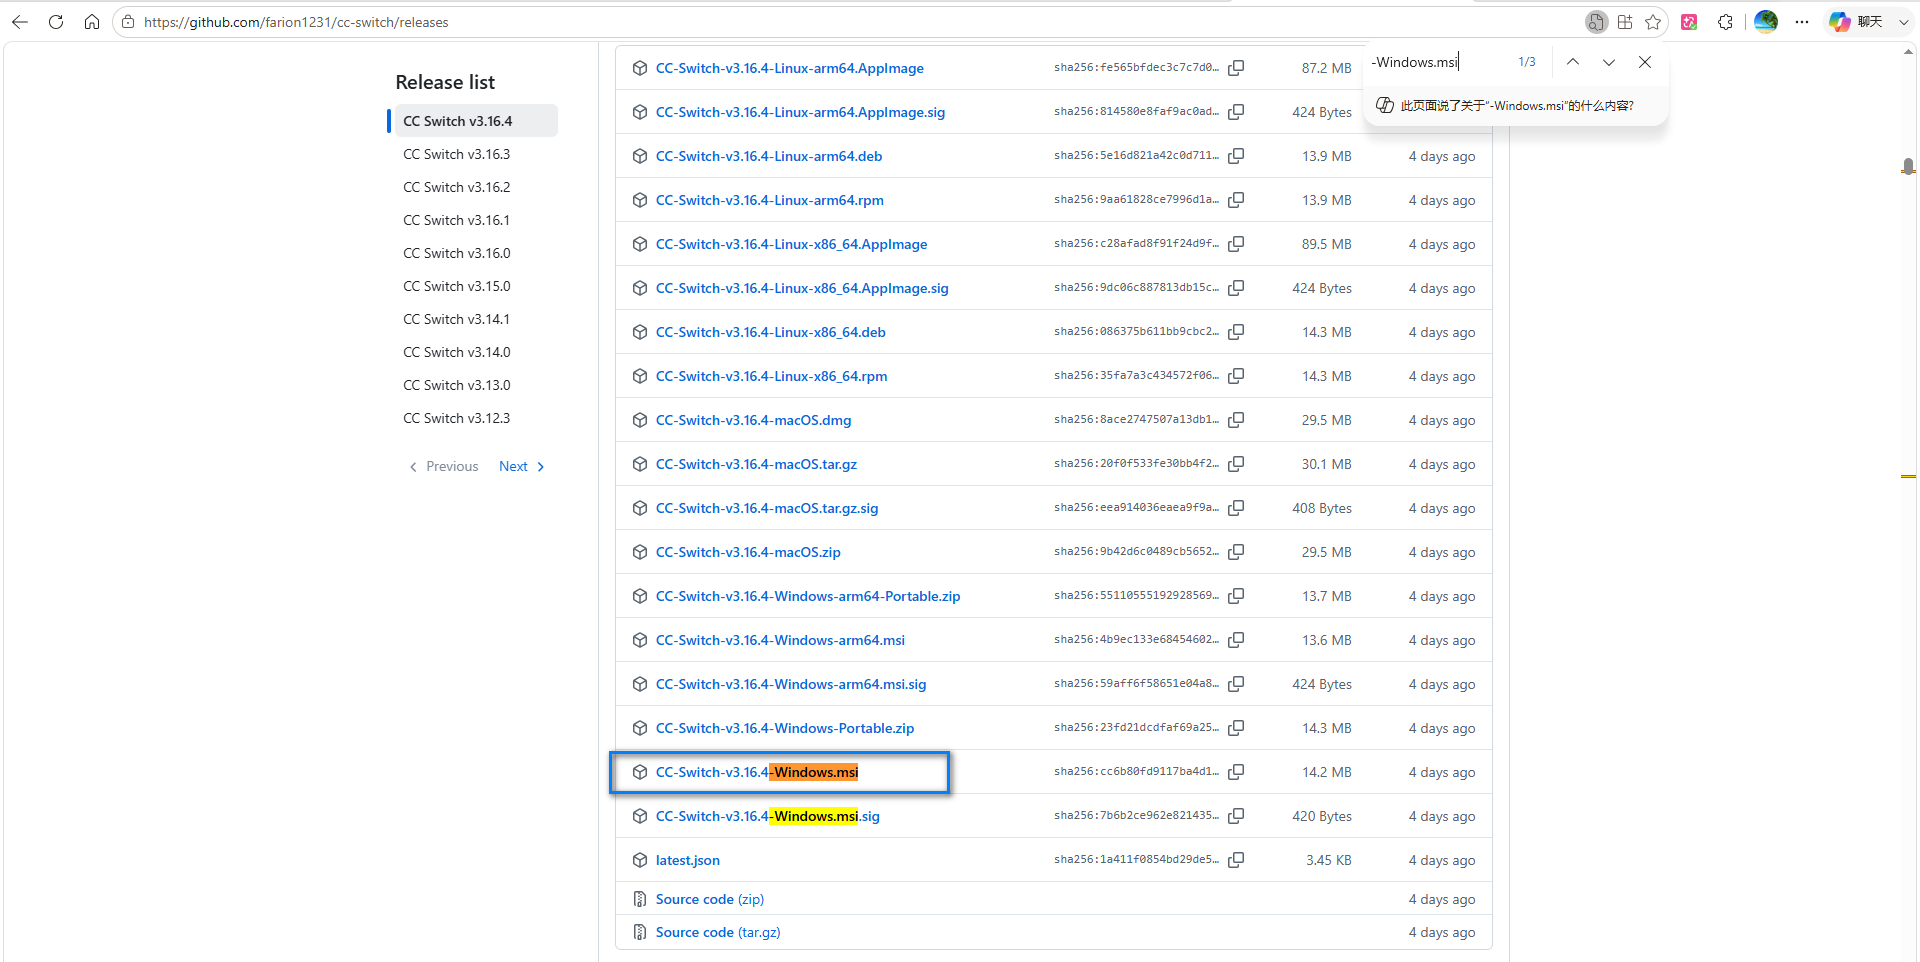The image size is (1920, 962).
Task: Copy SHA256 hash for latest.json
Action: click(1236, 860)
